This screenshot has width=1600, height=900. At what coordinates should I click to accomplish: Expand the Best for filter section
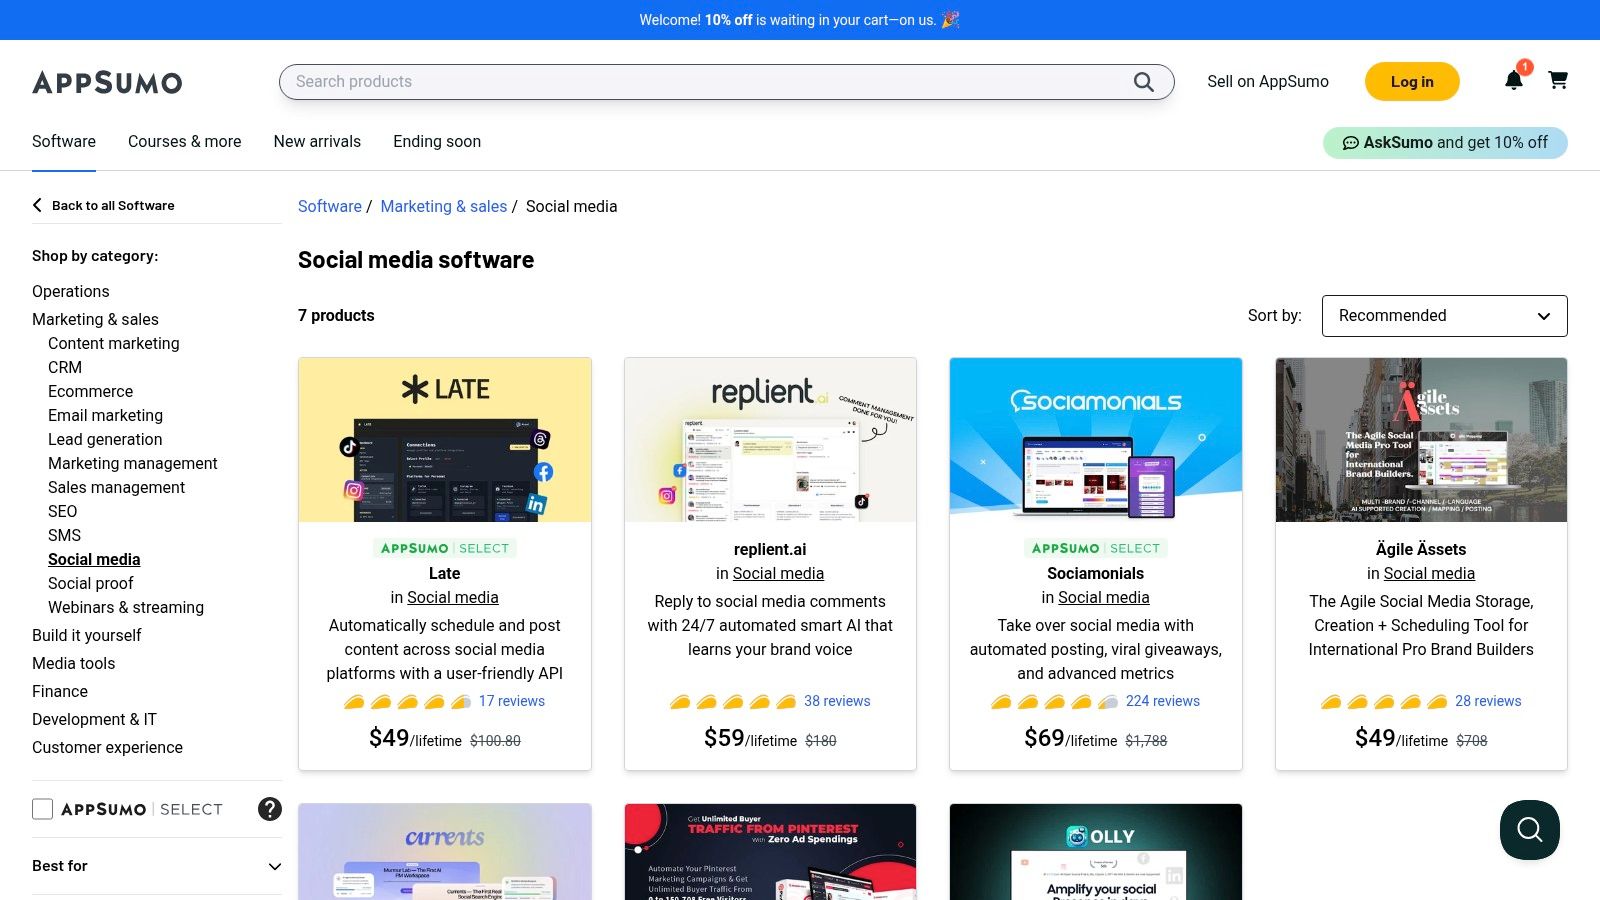[x=157, y=866]
